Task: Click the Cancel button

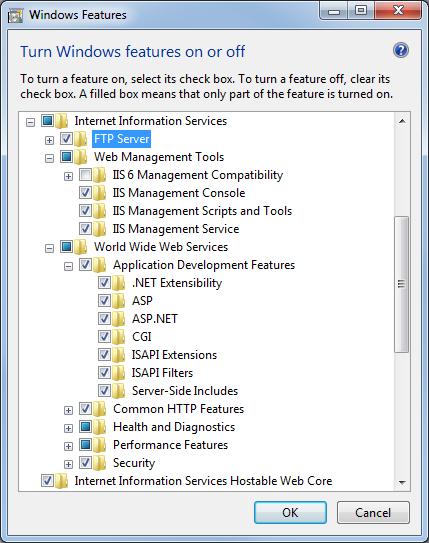Action: coord(373,513)
